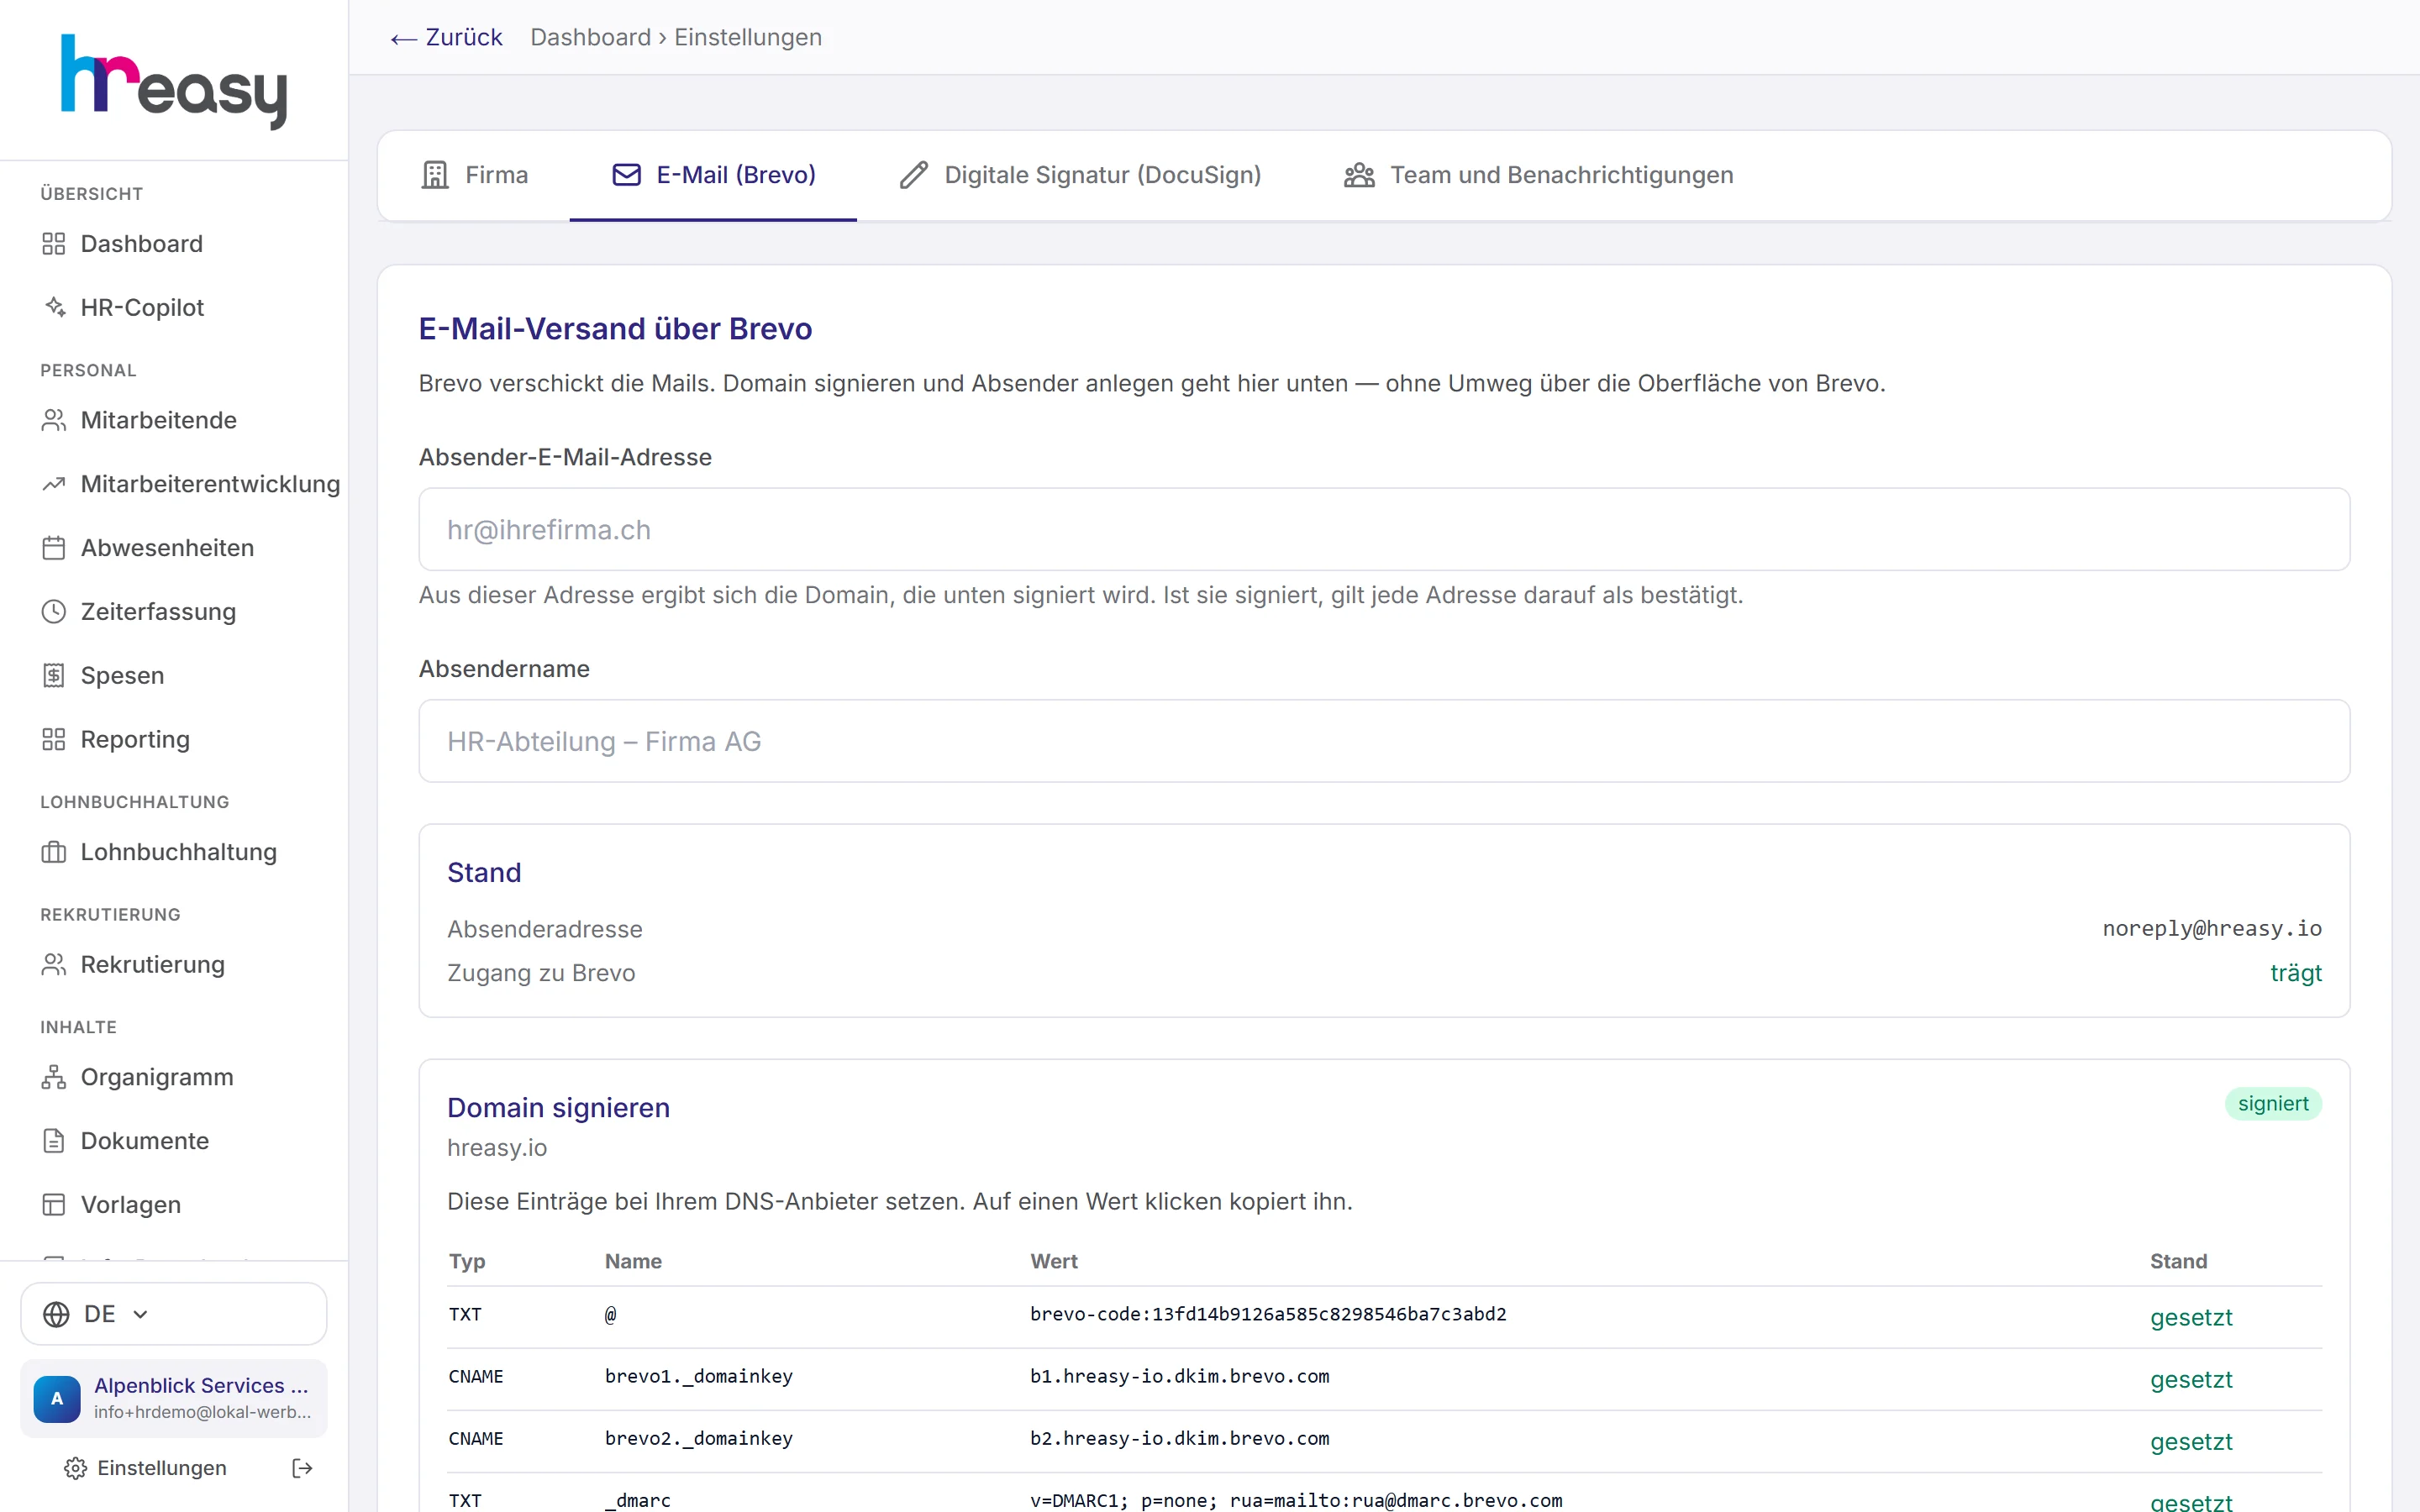Click the DMARC record value v=DMARC1

point(1296,1500)
